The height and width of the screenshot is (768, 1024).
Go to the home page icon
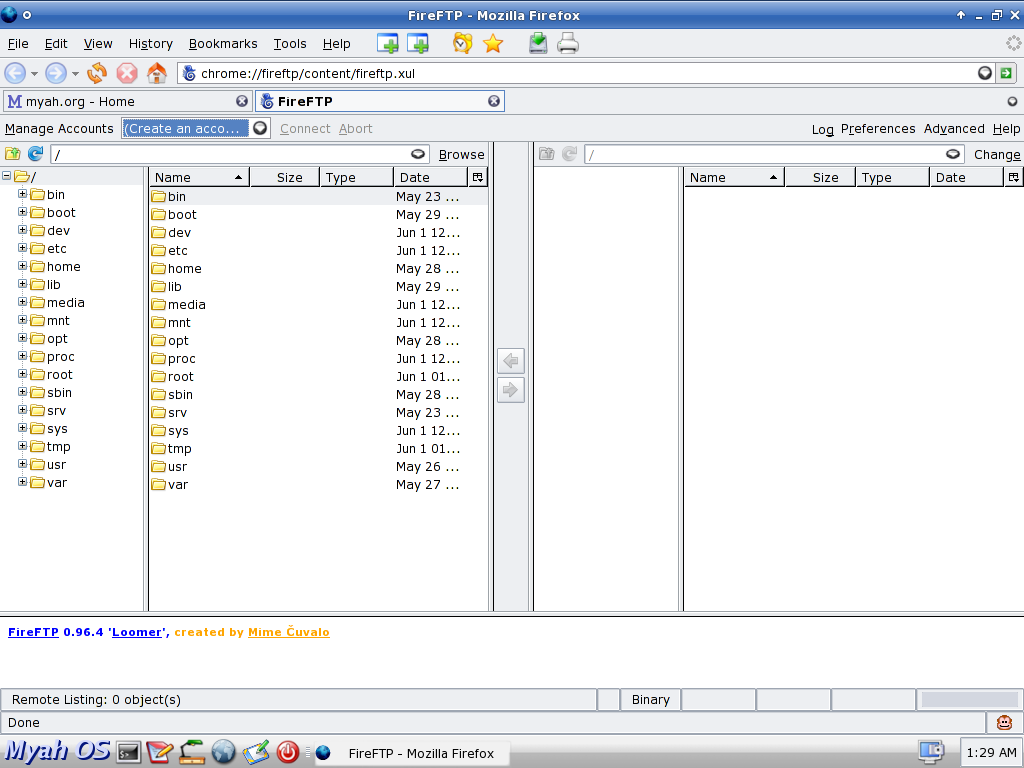coord(157,73)
